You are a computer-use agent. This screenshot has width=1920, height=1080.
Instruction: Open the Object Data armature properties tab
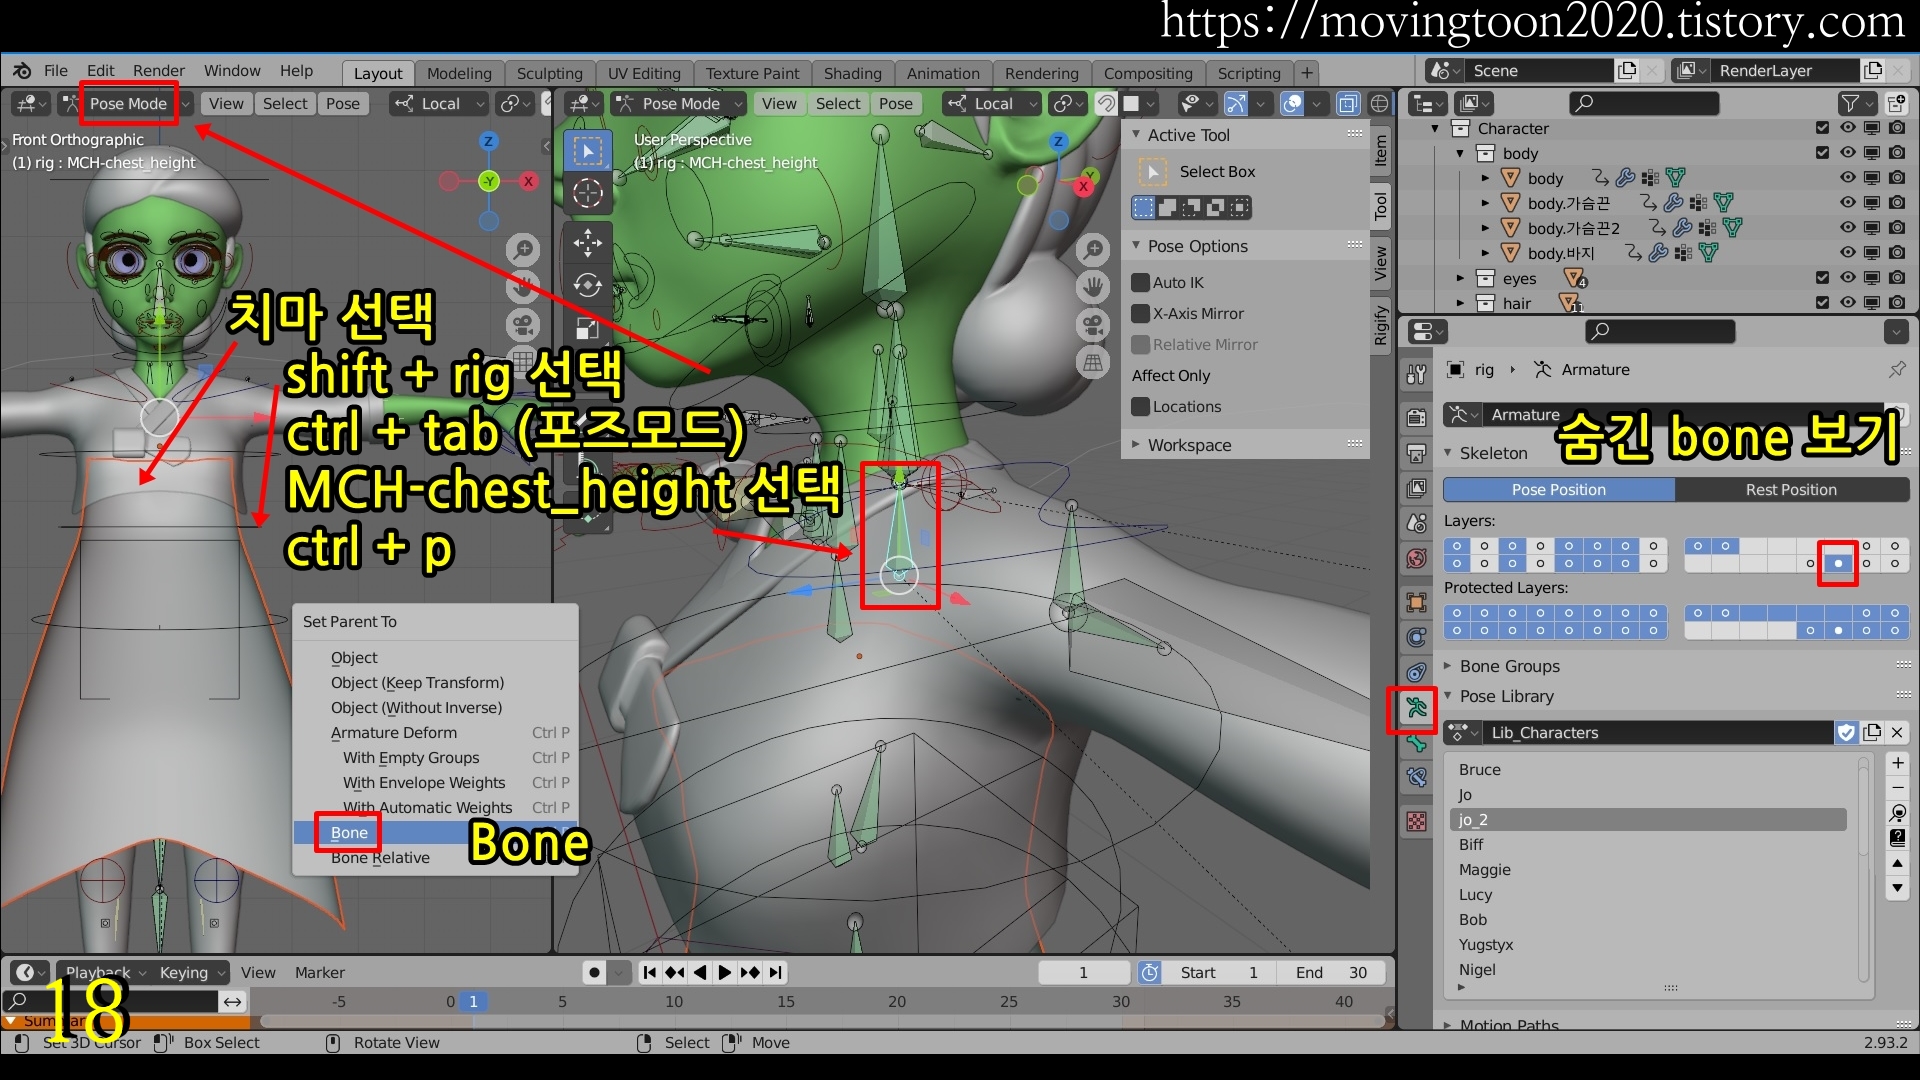click(x=1416, y=708)
